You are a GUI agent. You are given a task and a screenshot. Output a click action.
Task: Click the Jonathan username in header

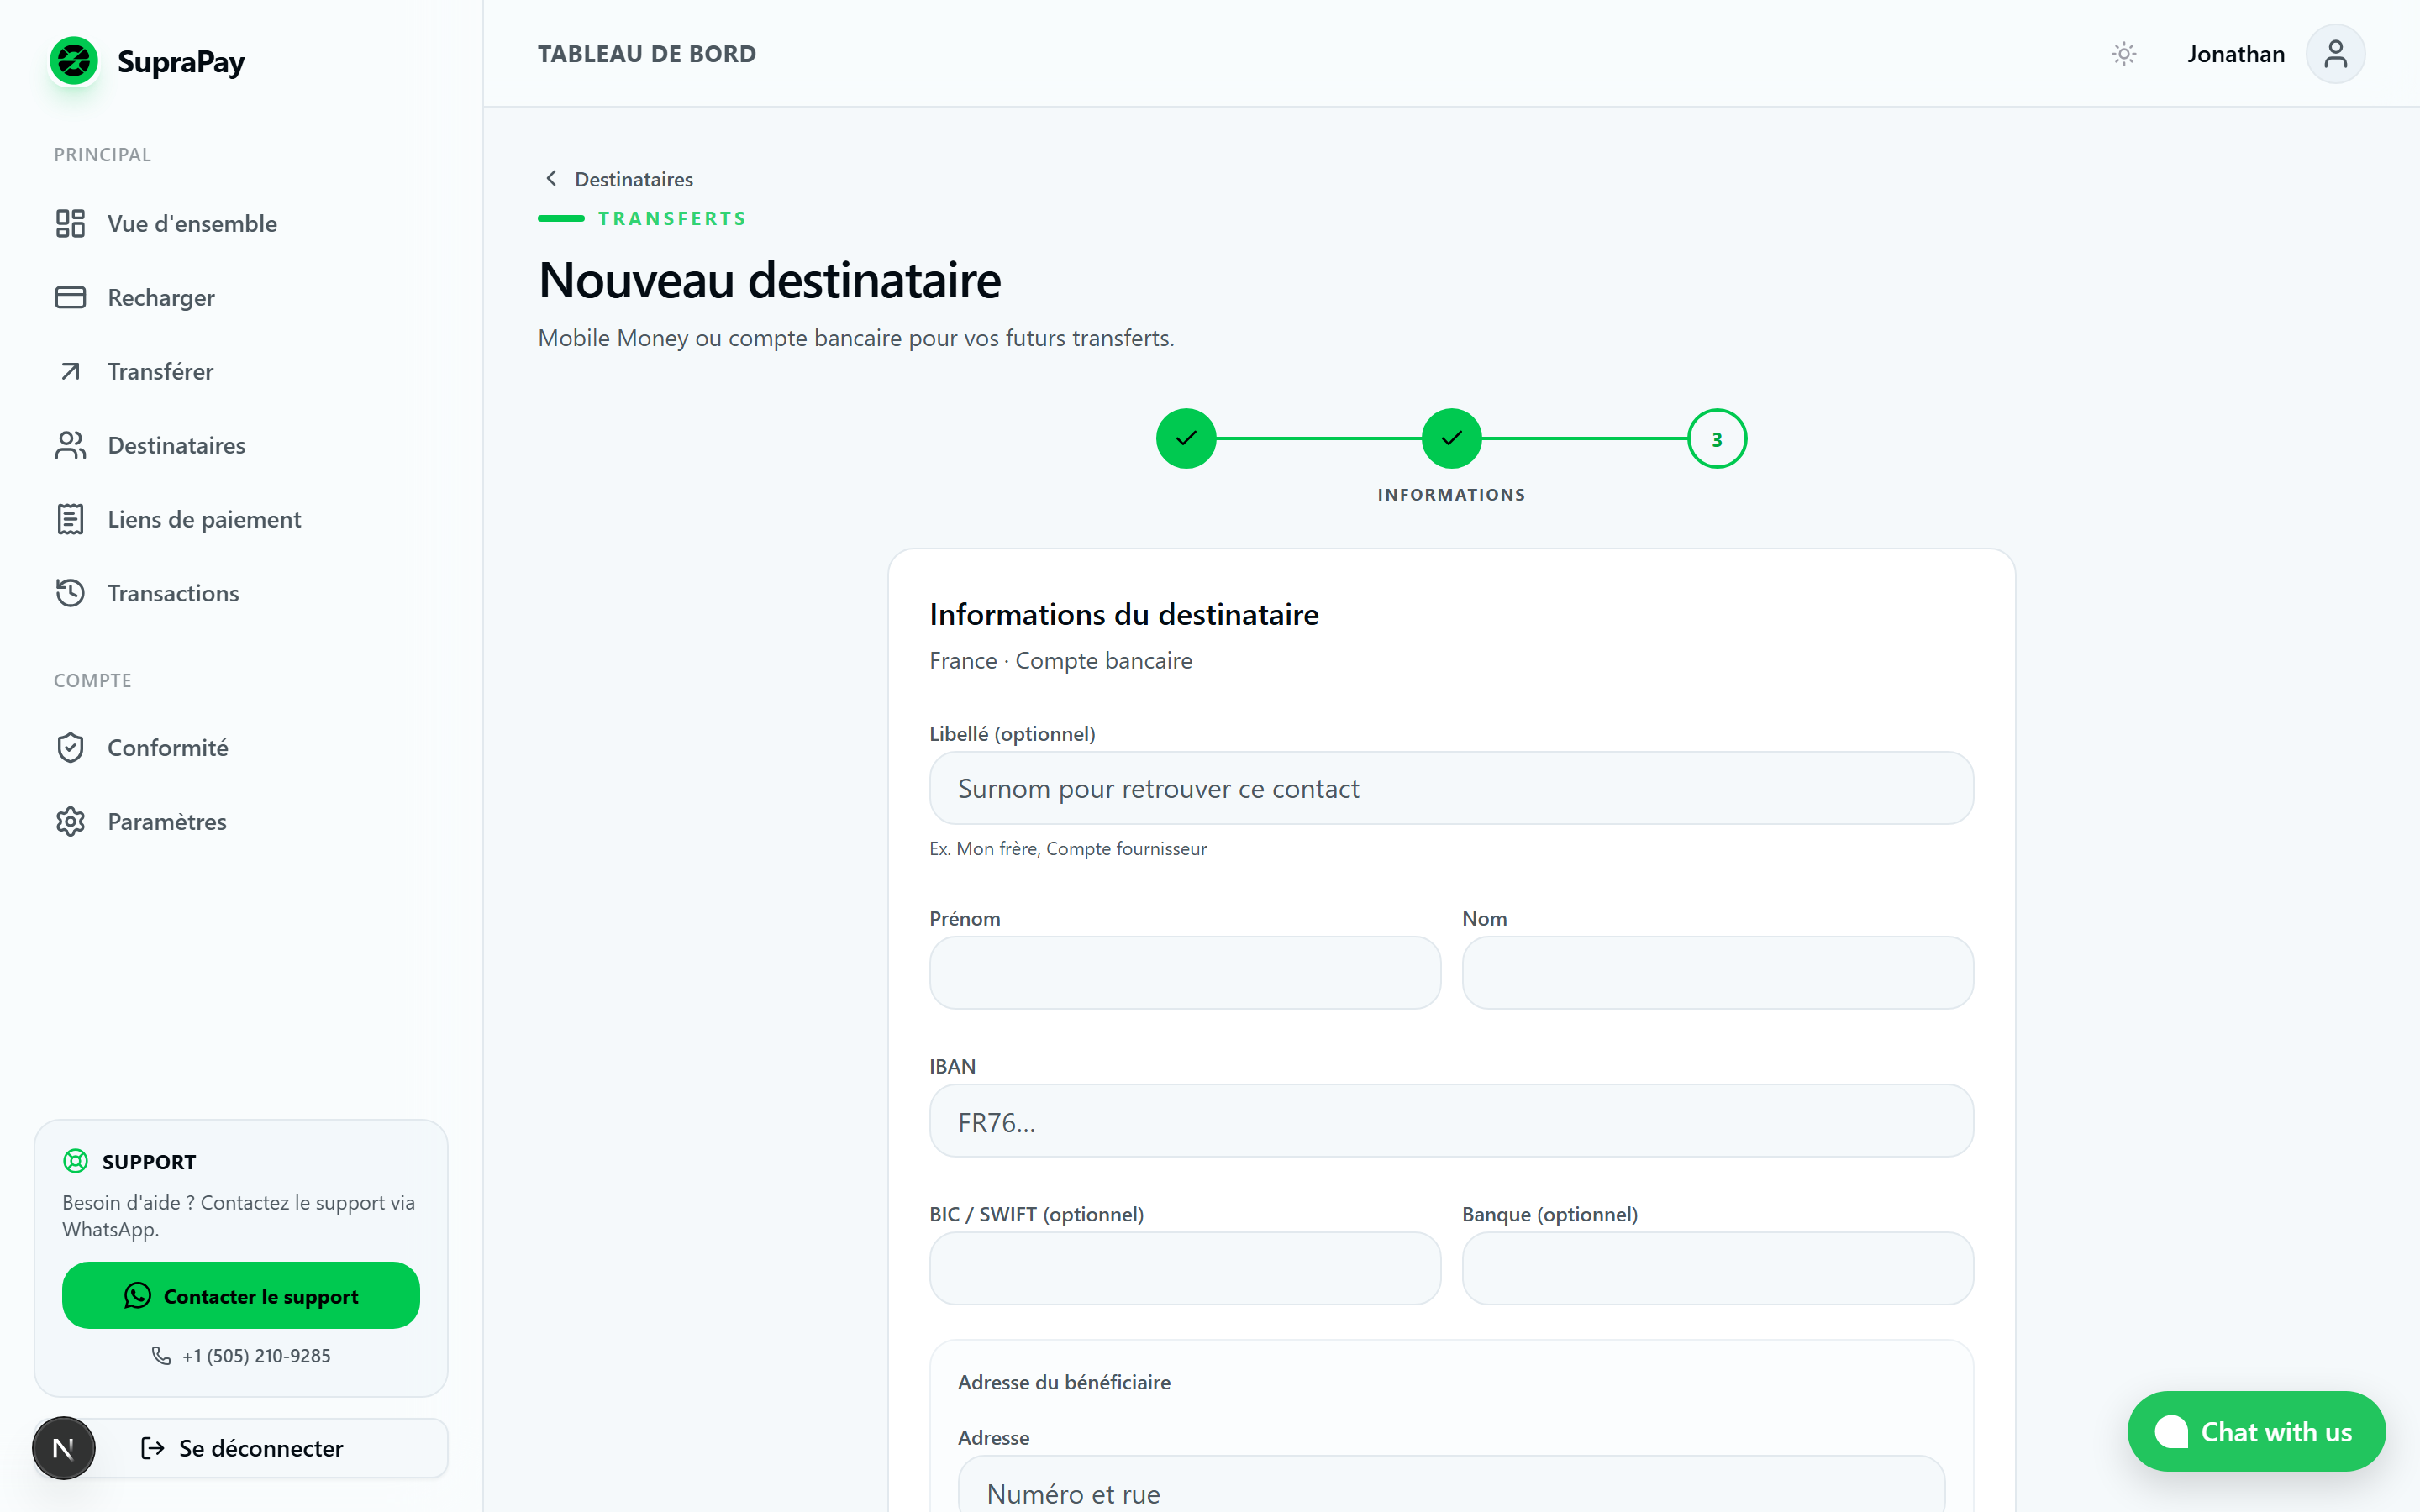[2236, 54]
